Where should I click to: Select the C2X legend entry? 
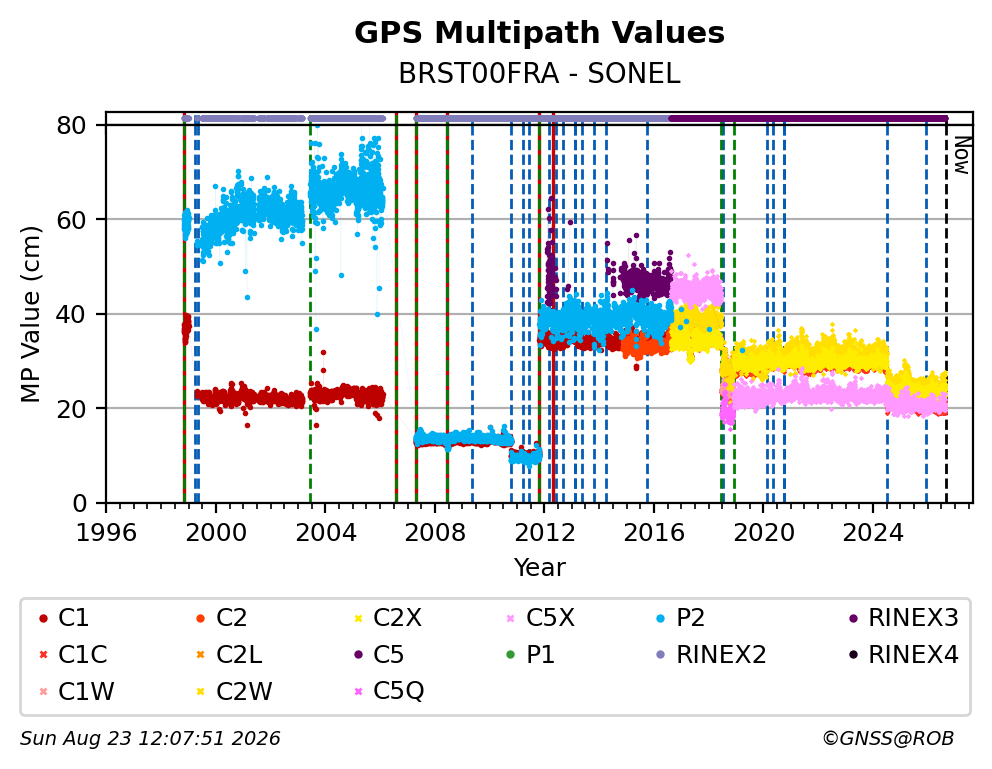coord(388,618)
